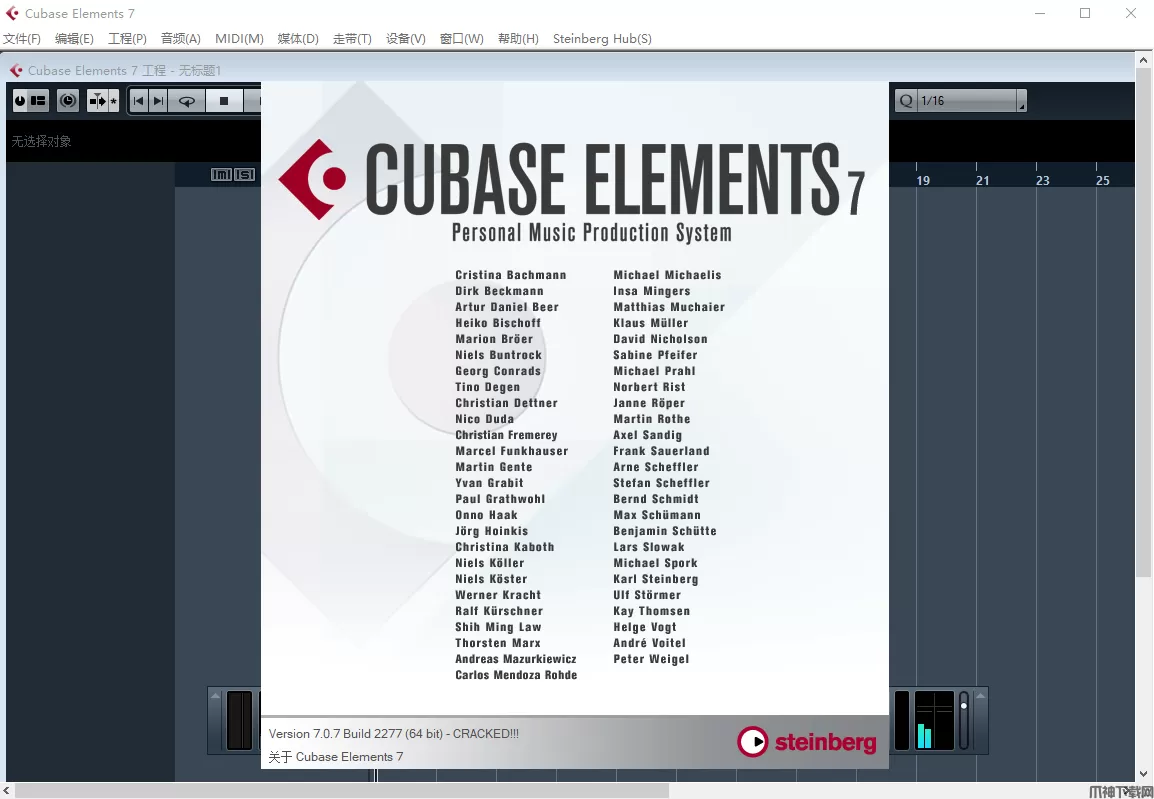Click the vertical scrollbar down arrow

(1144, 774)
